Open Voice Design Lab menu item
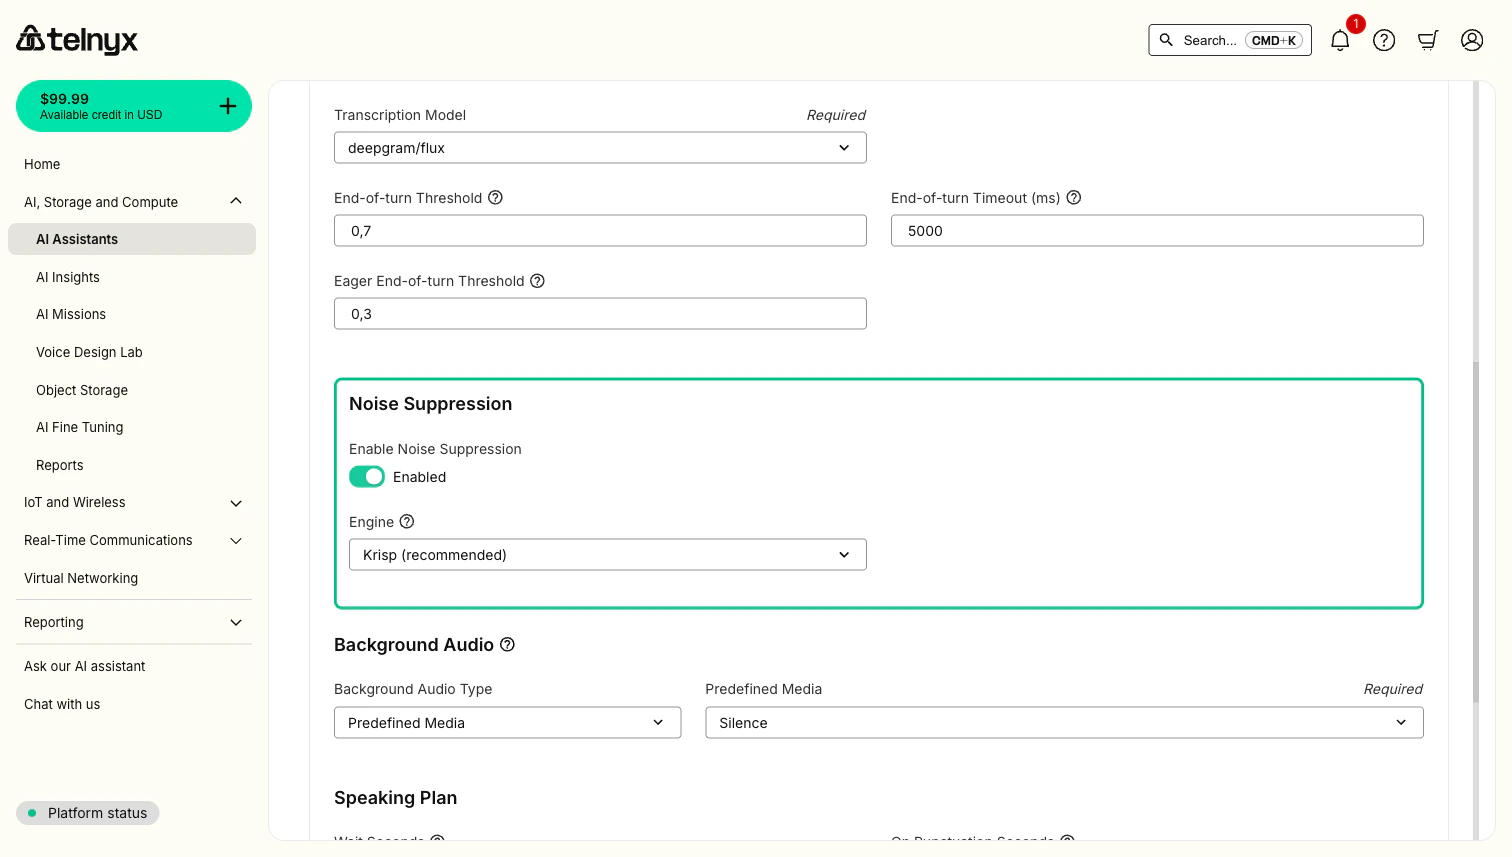The height and width of the screenshot is (857, 1512). (89, 352)
